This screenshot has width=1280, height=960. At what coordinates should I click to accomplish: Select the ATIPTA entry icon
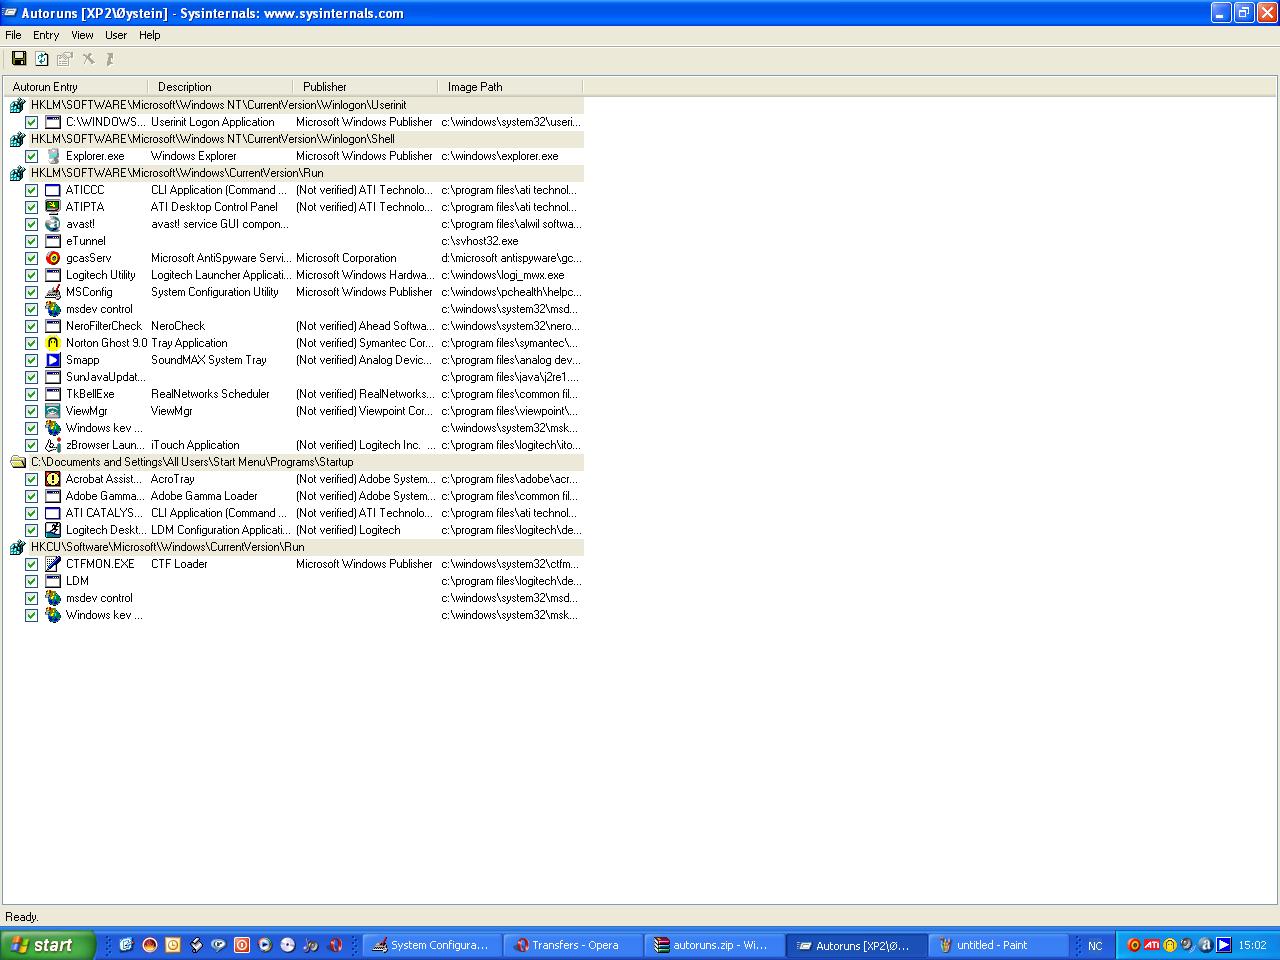[53, 207]
